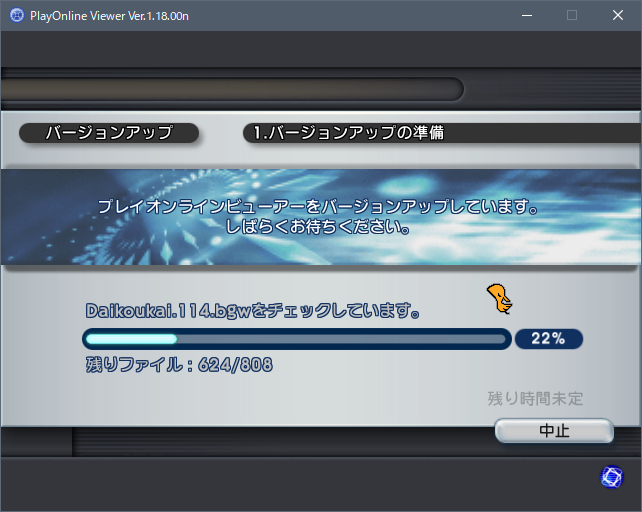Click the update progress bar

(297, 339)
